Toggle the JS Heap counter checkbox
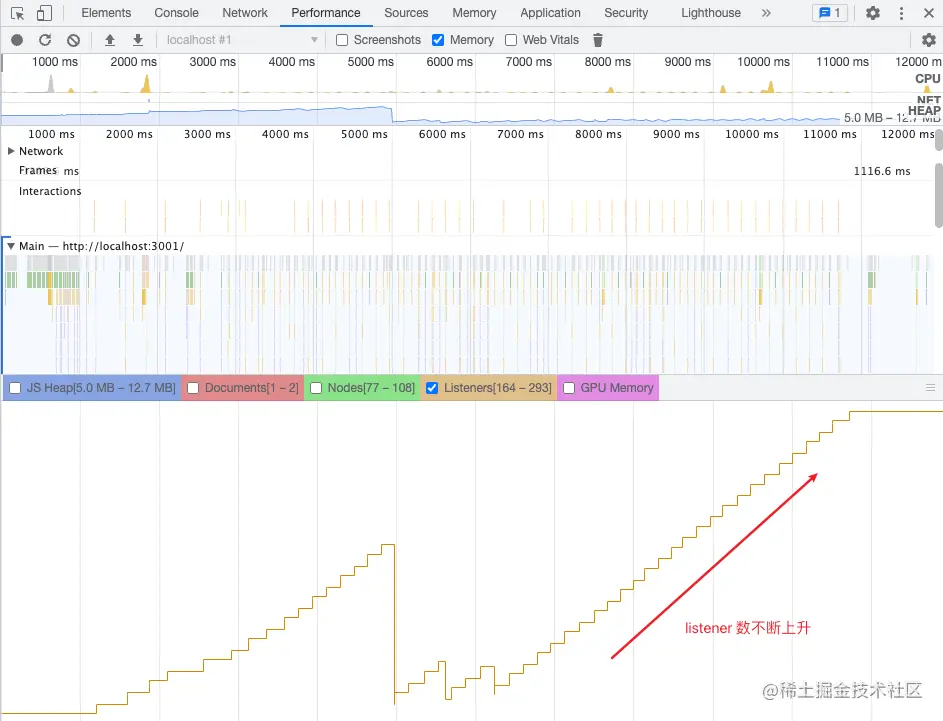Viewport: 943px width, 721px height. (x=15, y=388)
